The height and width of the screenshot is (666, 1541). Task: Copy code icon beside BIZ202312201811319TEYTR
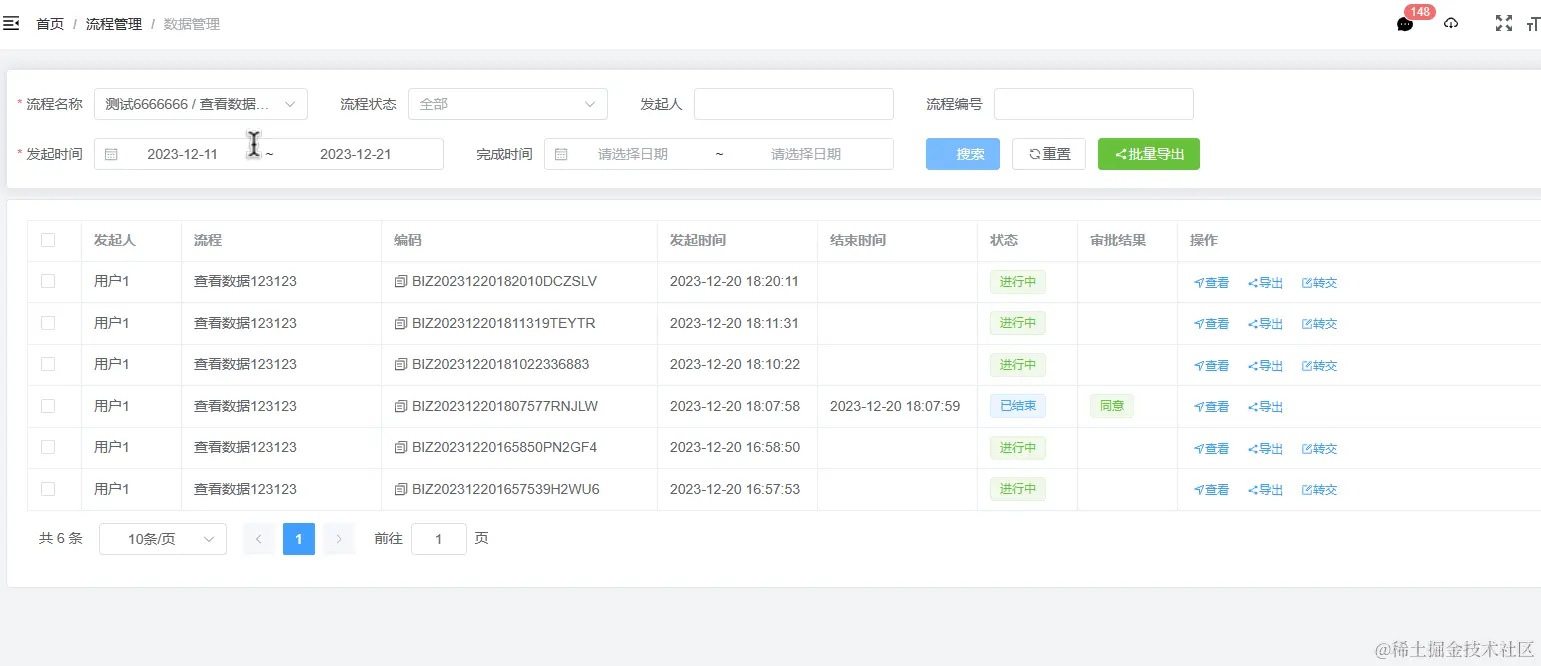[x=401, y=324]
